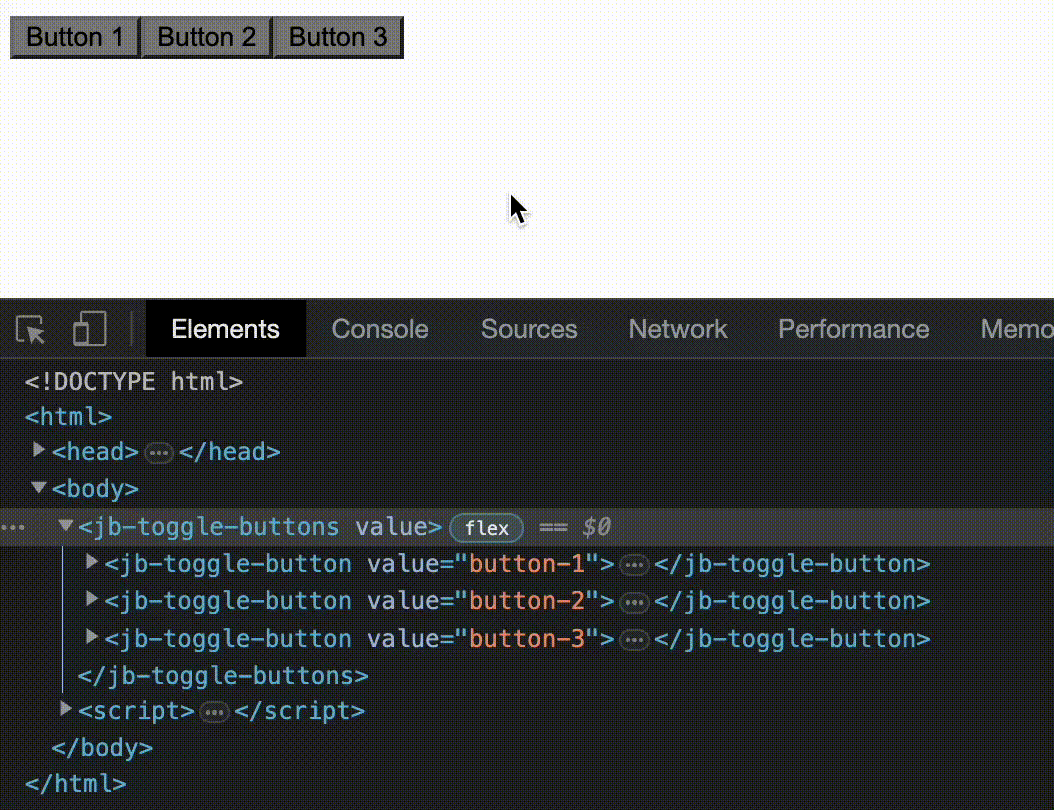Click the ellipsis inside the script element
This screenshot has width=1054, height=810.
tap(213, 711)
